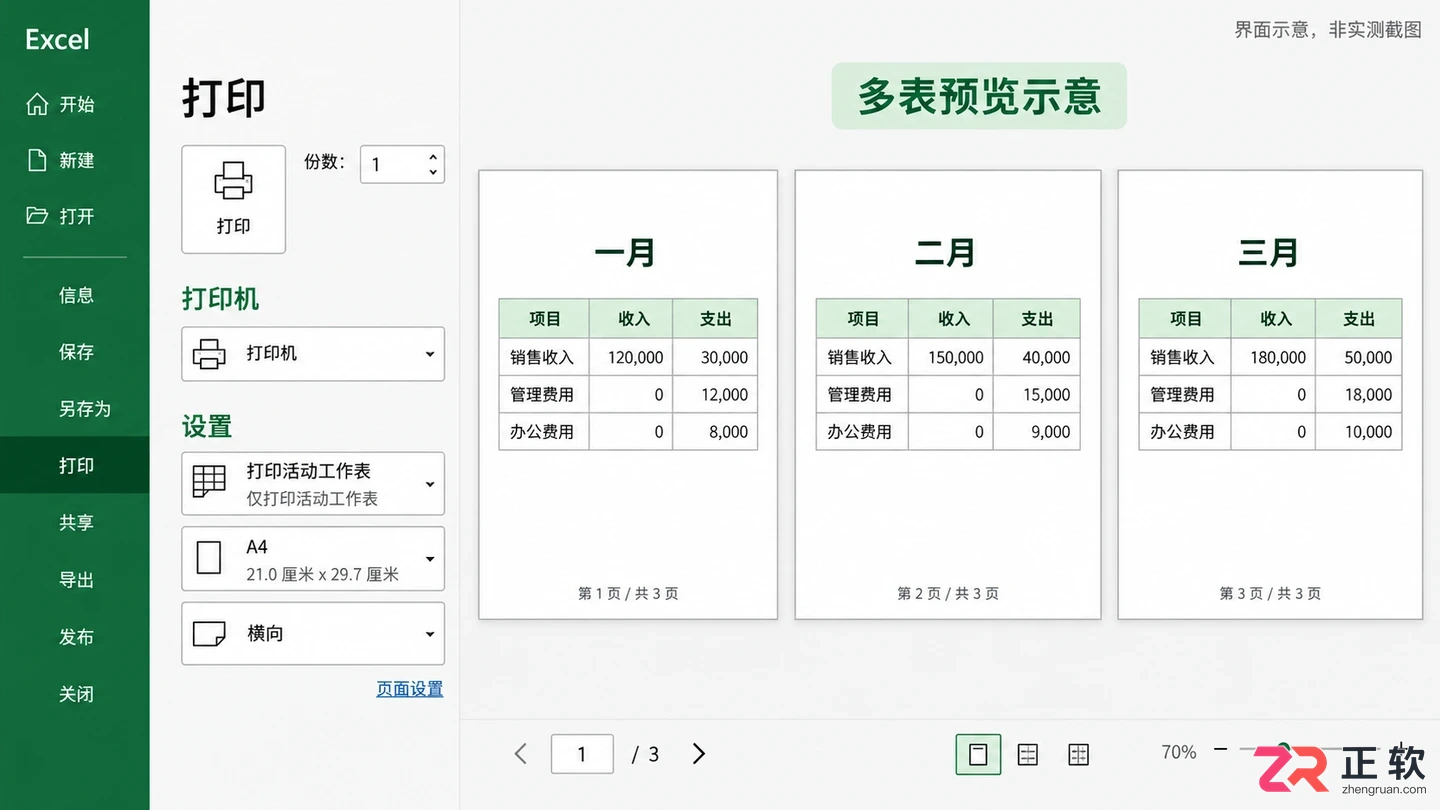Select 发布 in the sidebar

click(76, 637)
